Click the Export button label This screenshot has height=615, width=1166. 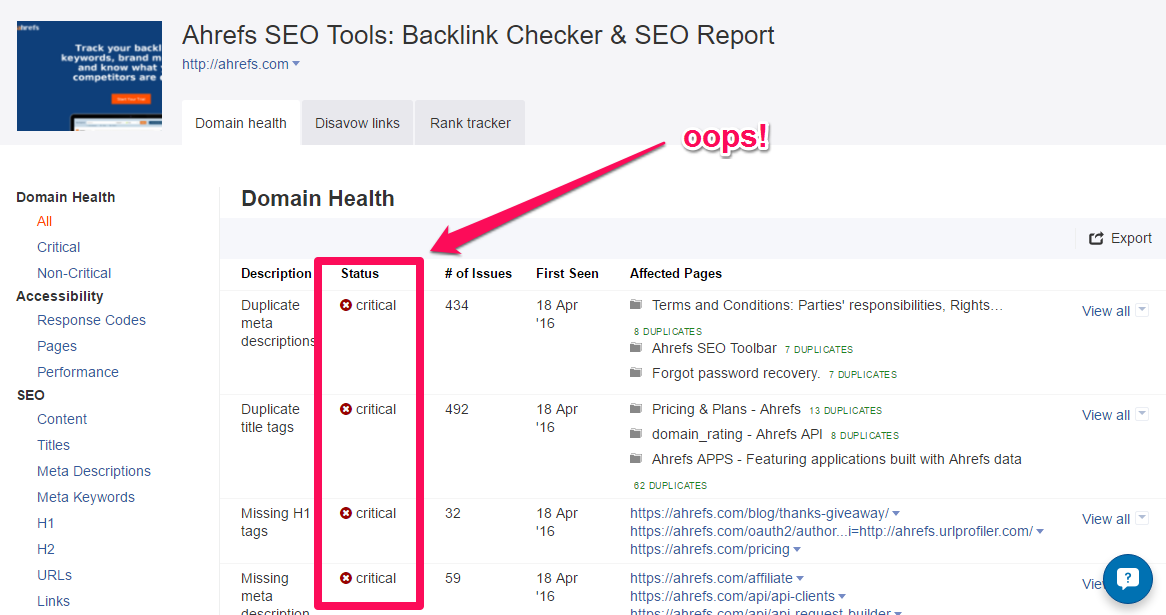click(1131, 238)
